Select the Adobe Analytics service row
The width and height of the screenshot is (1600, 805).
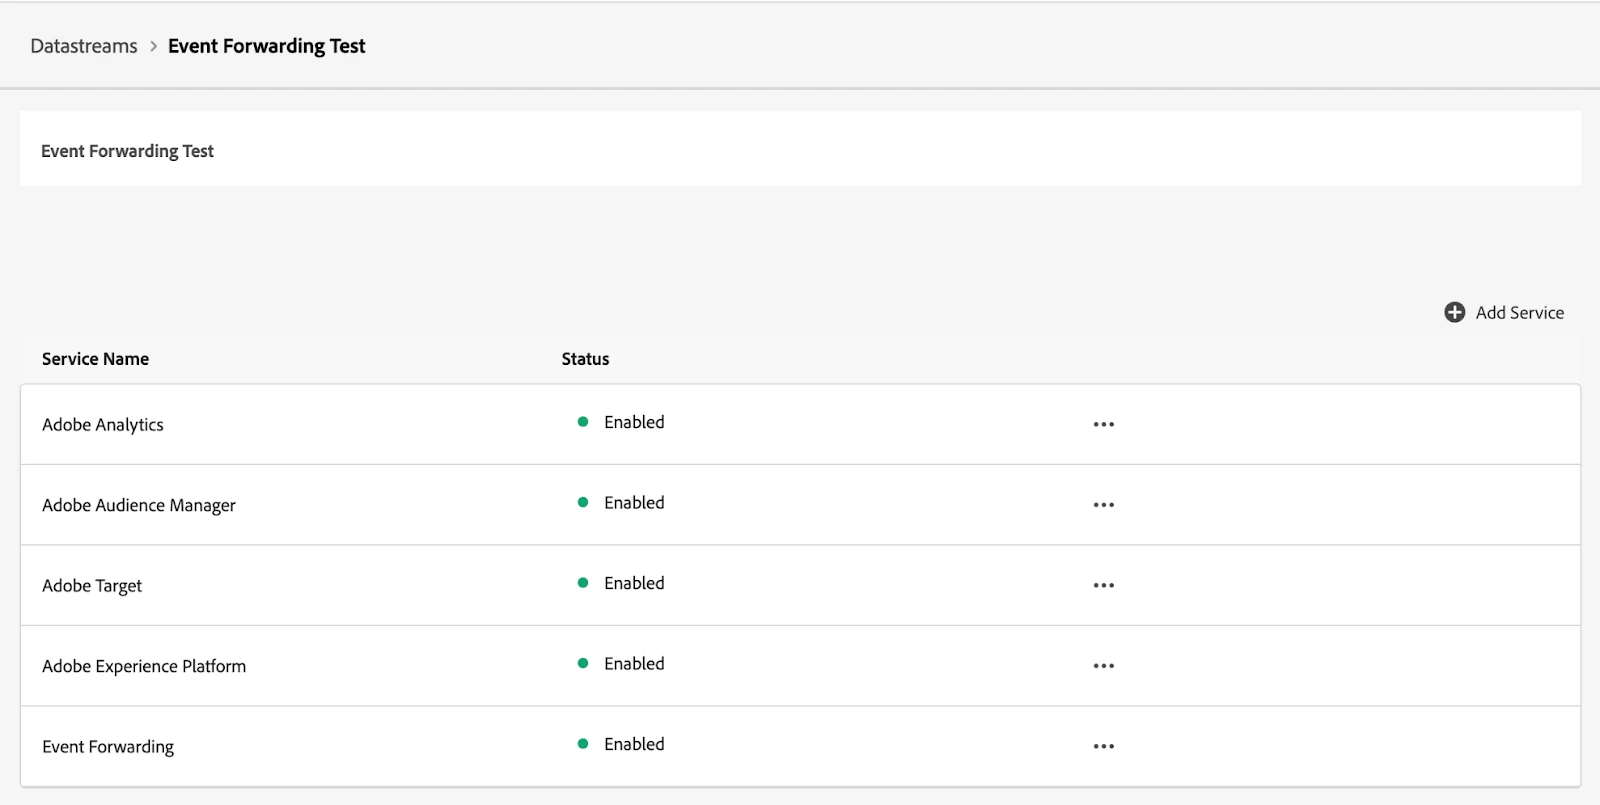point(103,425)
